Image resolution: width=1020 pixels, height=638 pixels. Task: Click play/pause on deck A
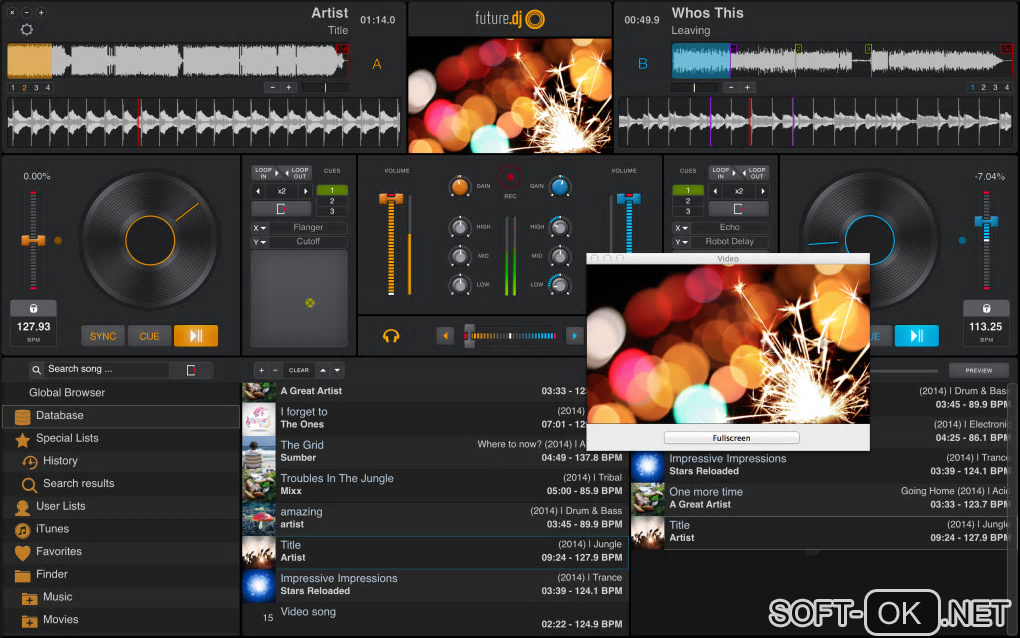point(195,336)
